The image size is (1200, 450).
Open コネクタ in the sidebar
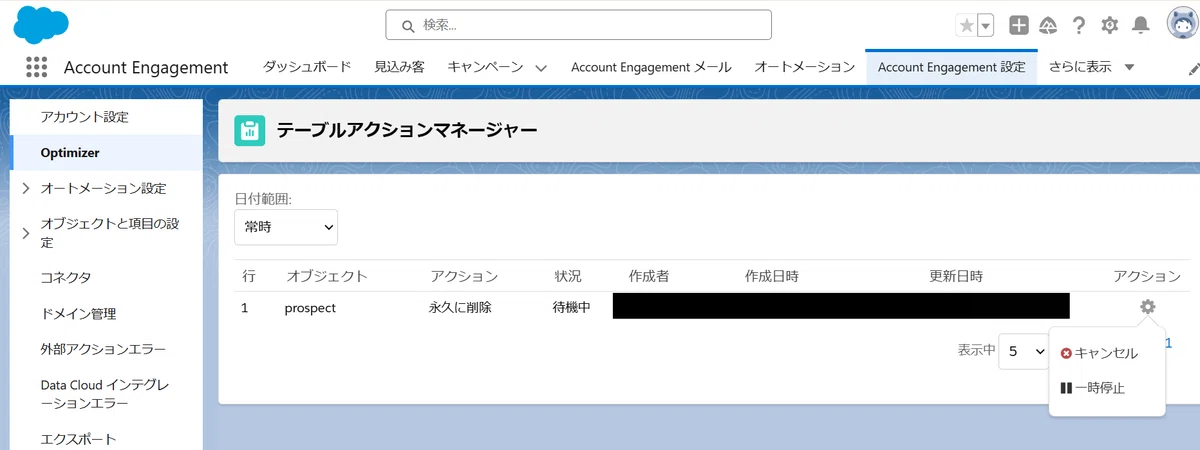66,277
